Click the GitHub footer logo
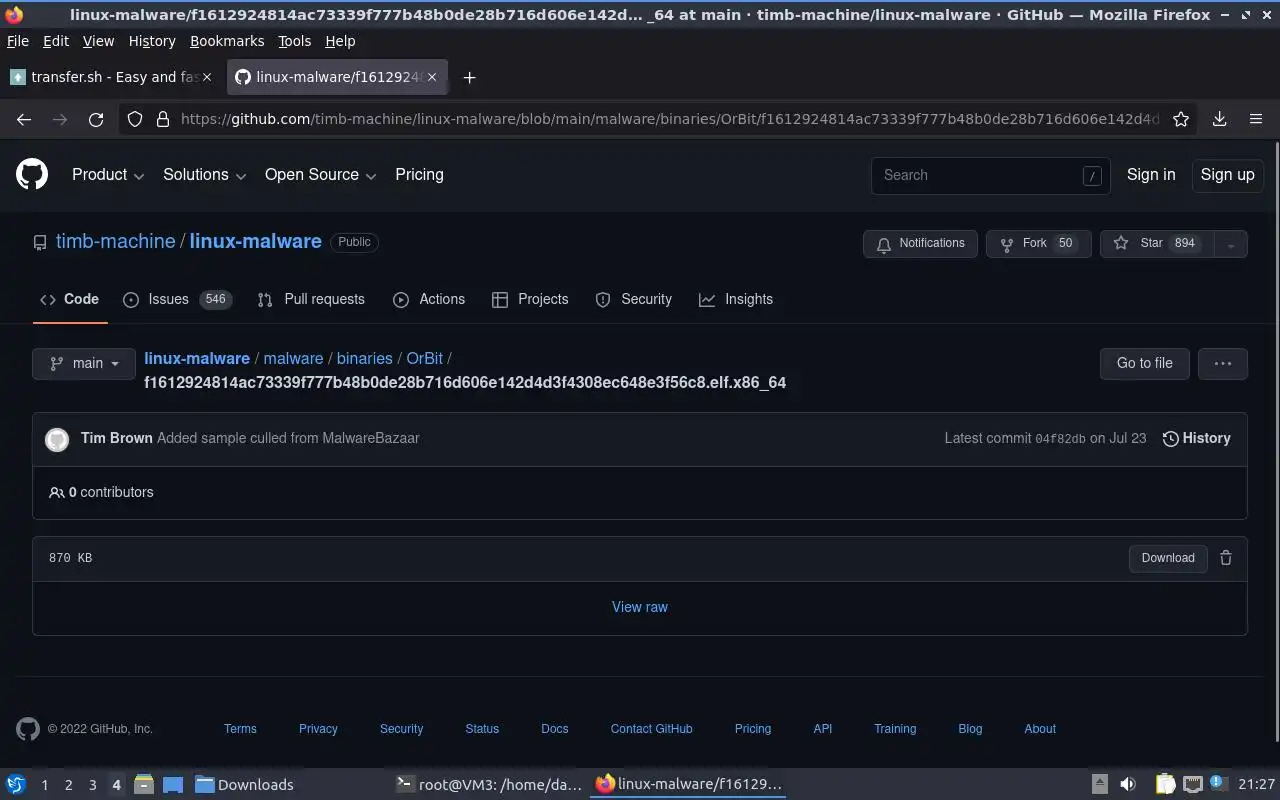This screenshot has height=800, width=1280. pyautogui.click(x=28, y=729)
